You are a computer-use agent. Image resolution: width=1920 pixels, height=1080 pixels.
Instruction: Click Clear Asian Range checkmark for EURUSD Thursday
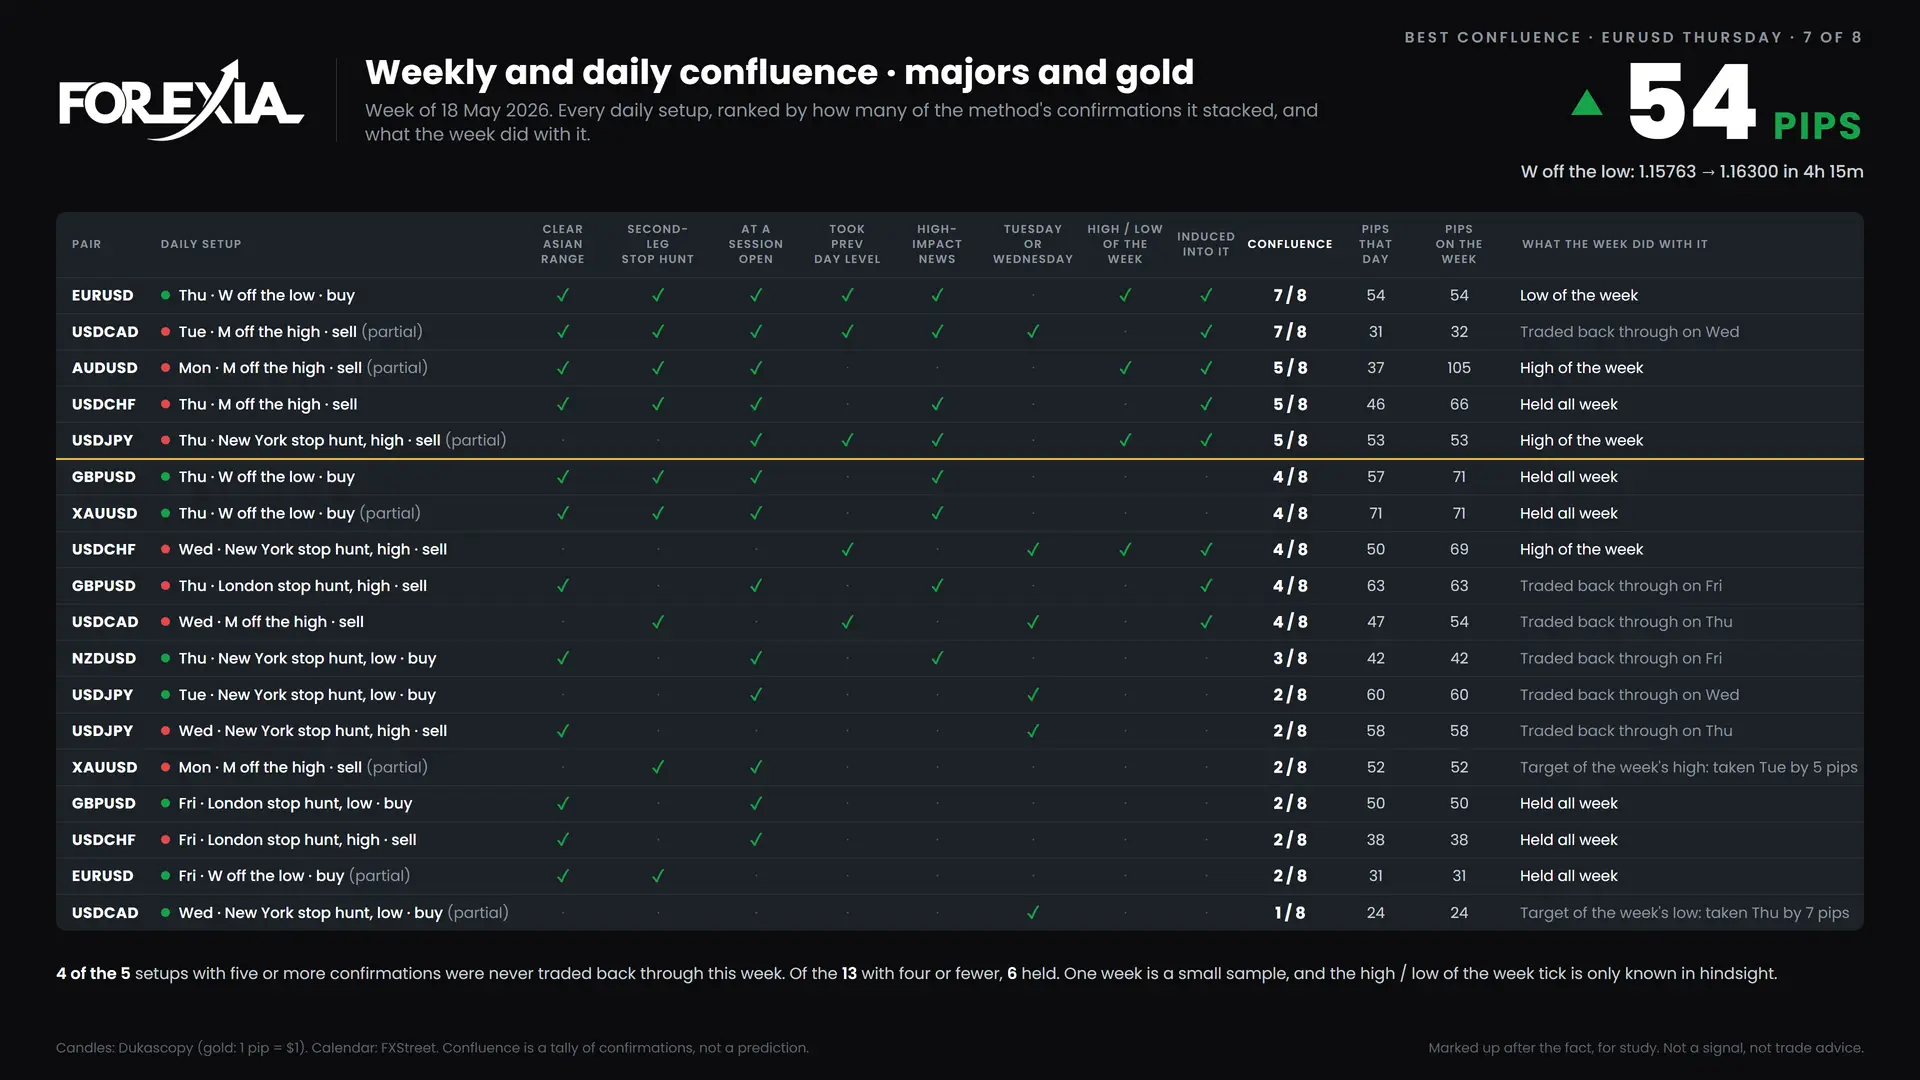click(563, 295)
